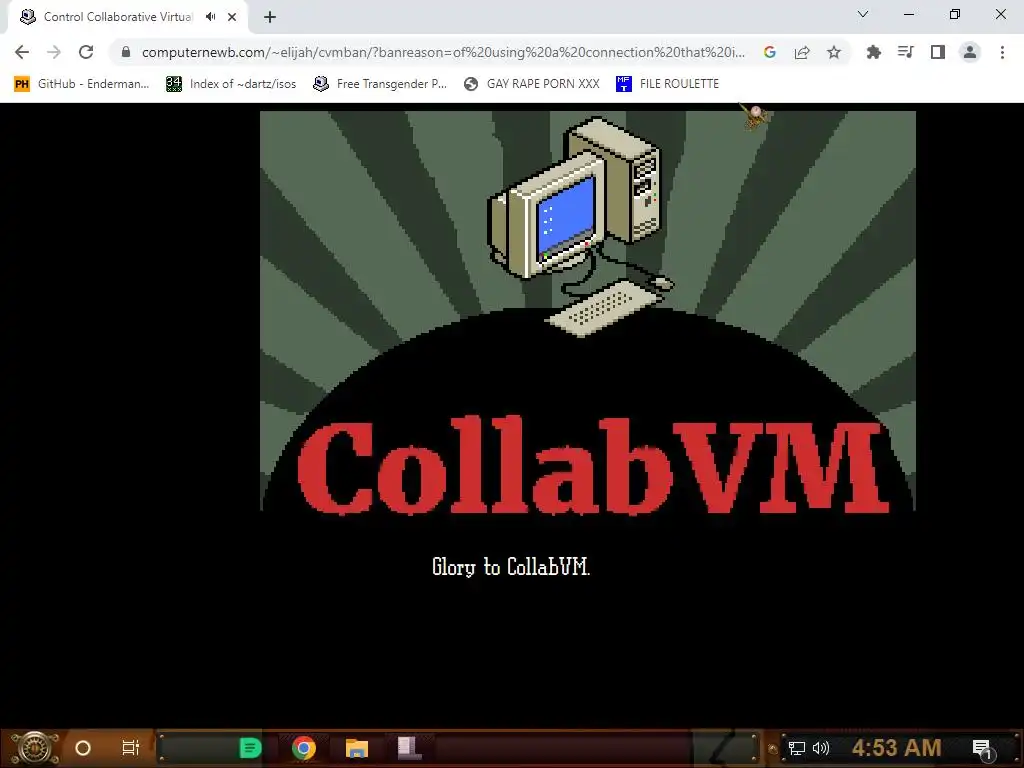
Task: Open File Explorer from the taskbar
Action: [357, 748]
